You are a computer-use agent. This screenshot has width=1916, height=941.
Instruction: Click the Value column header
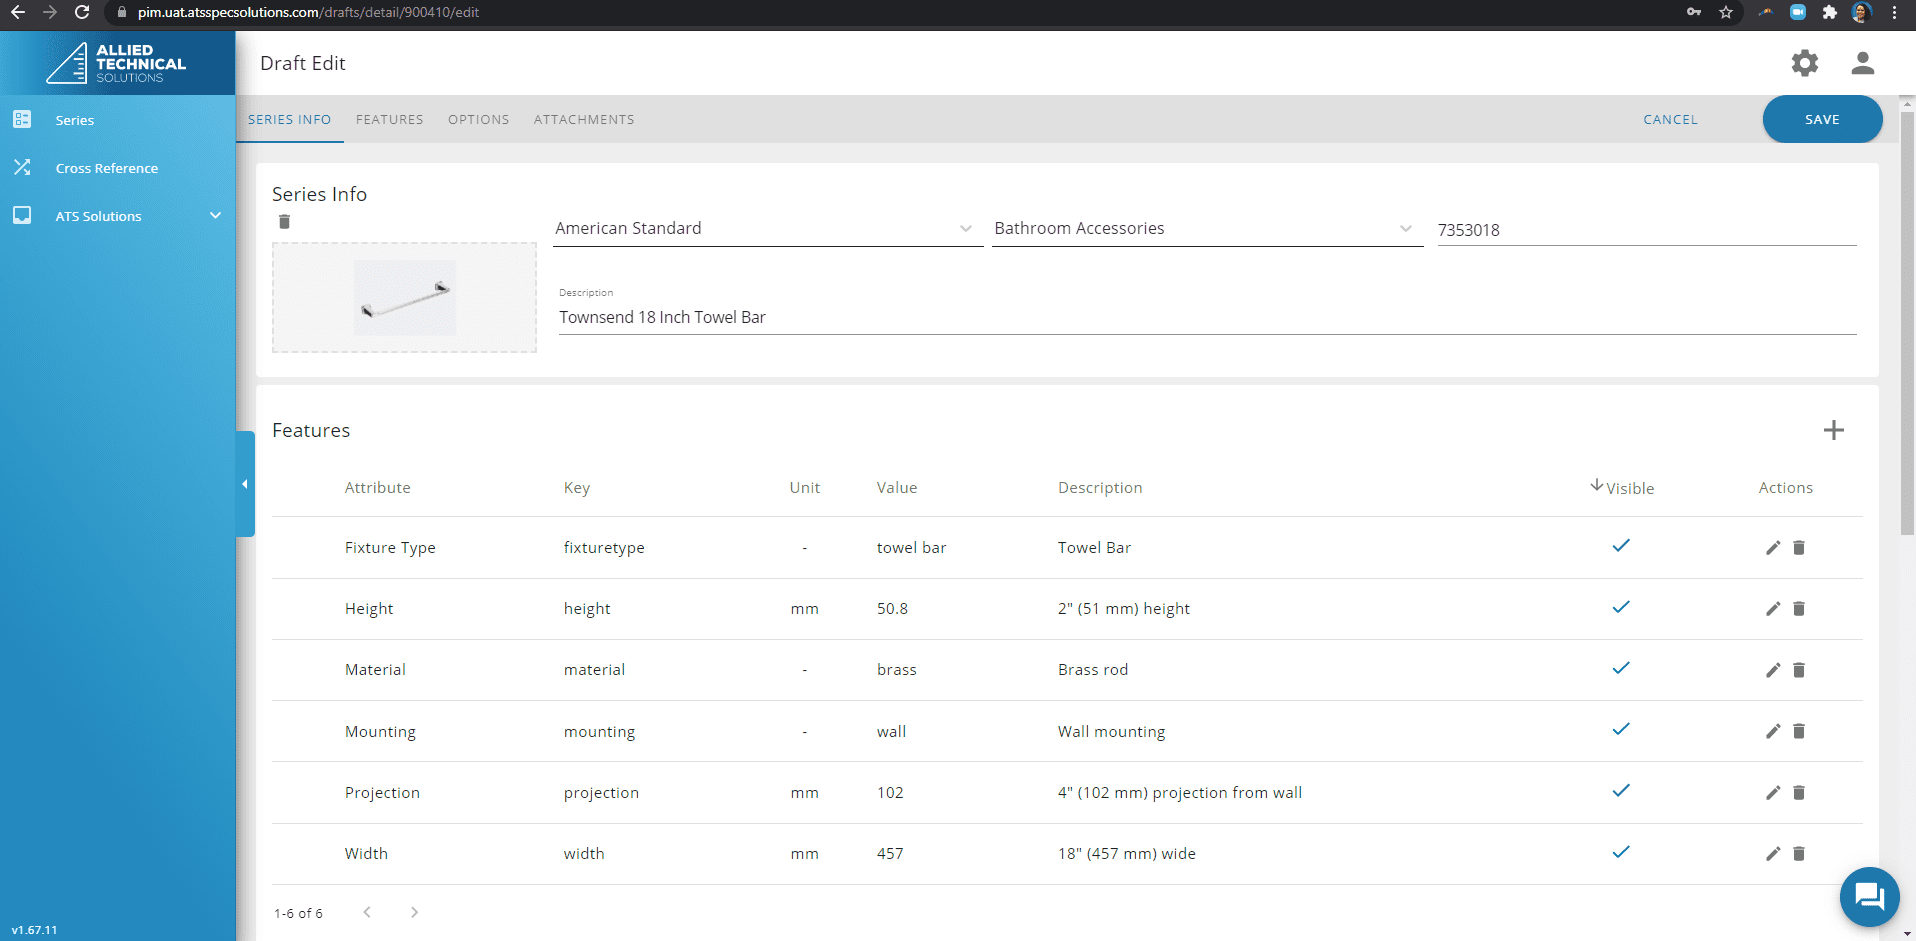897,487
